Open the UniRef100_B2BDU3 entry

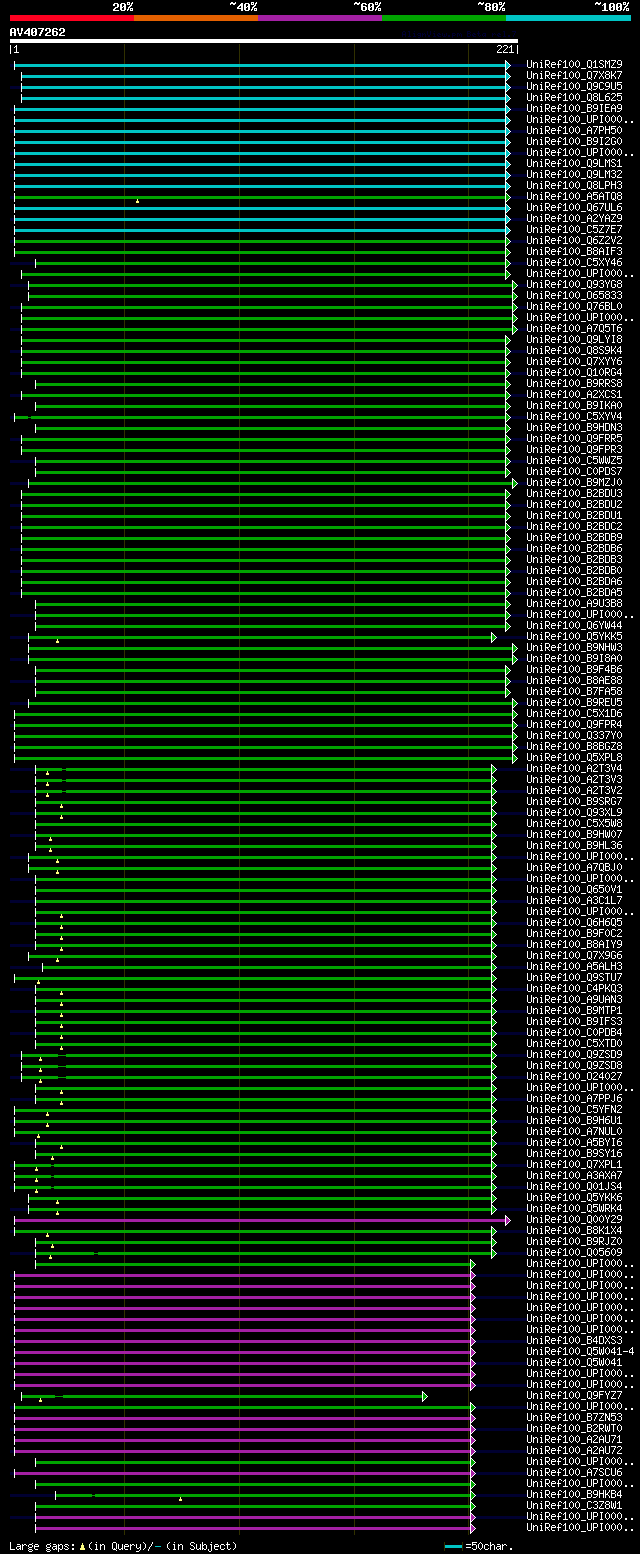575,494
